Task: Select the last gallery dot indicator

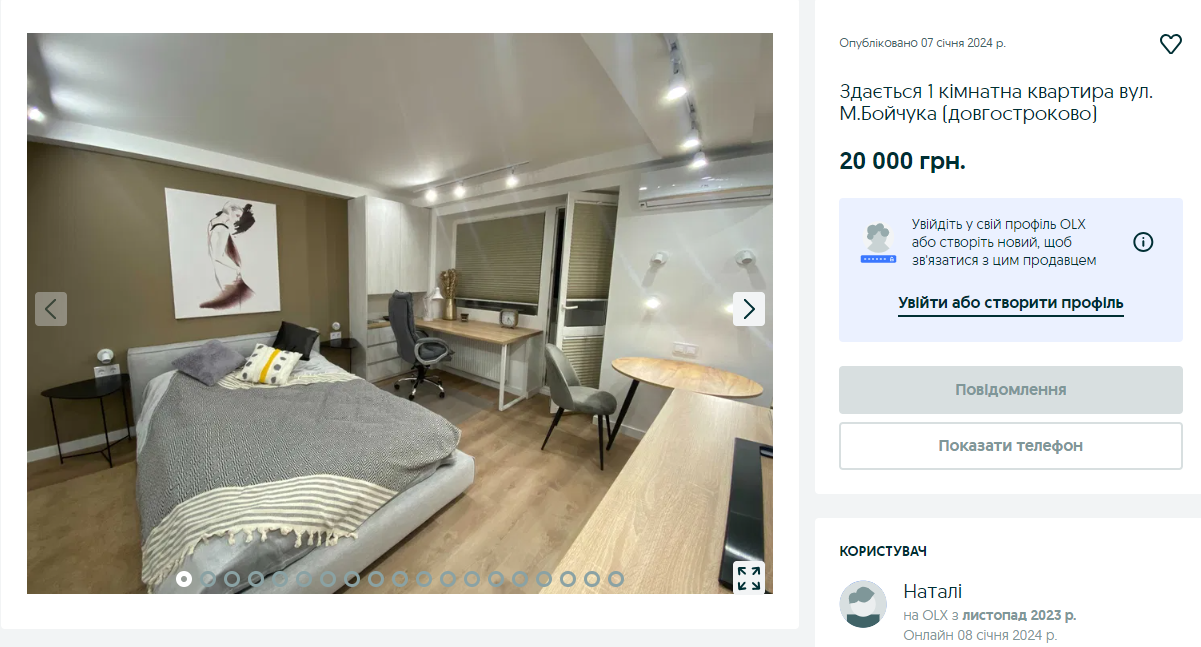Action: pyautogui.click(x=616, y=579)
